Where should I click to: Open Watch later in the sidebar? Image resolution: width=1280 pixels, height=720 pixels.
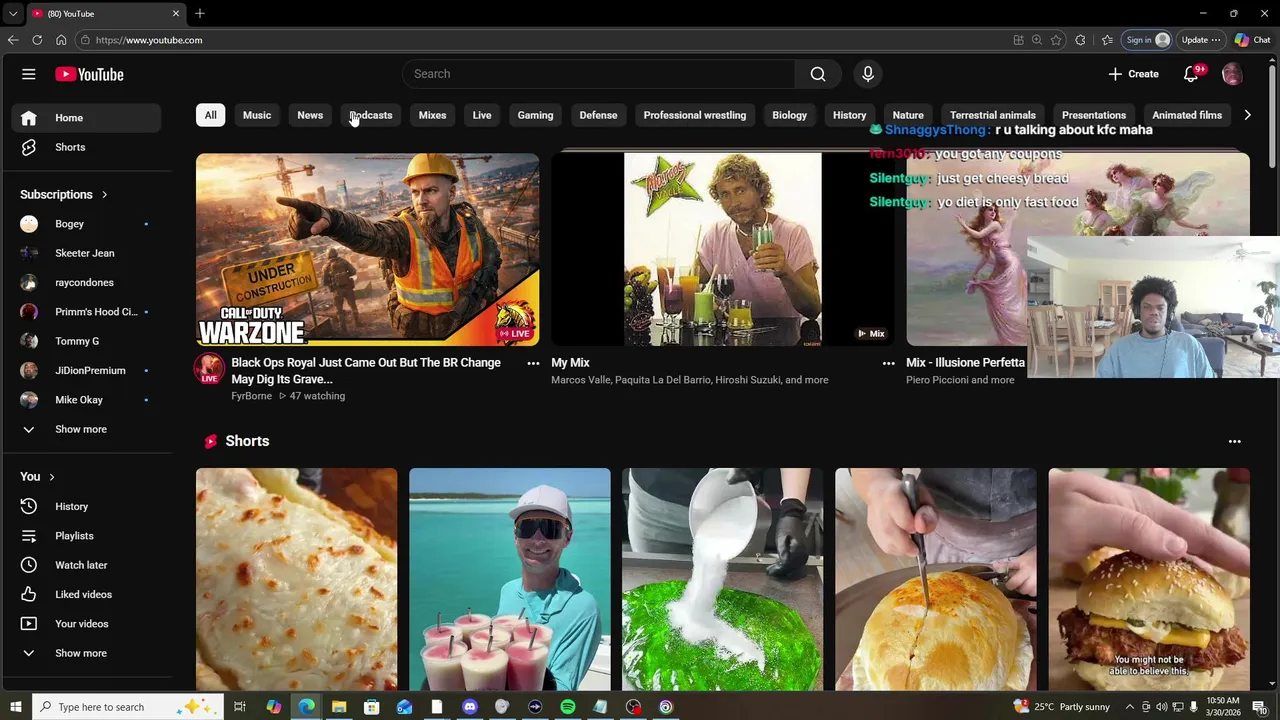coord(86,565)
